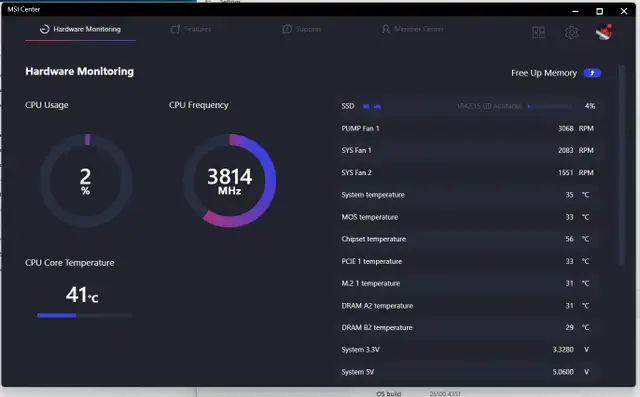Open MSI Center settings gear
The image size is (640, 397).
[571, 32]
